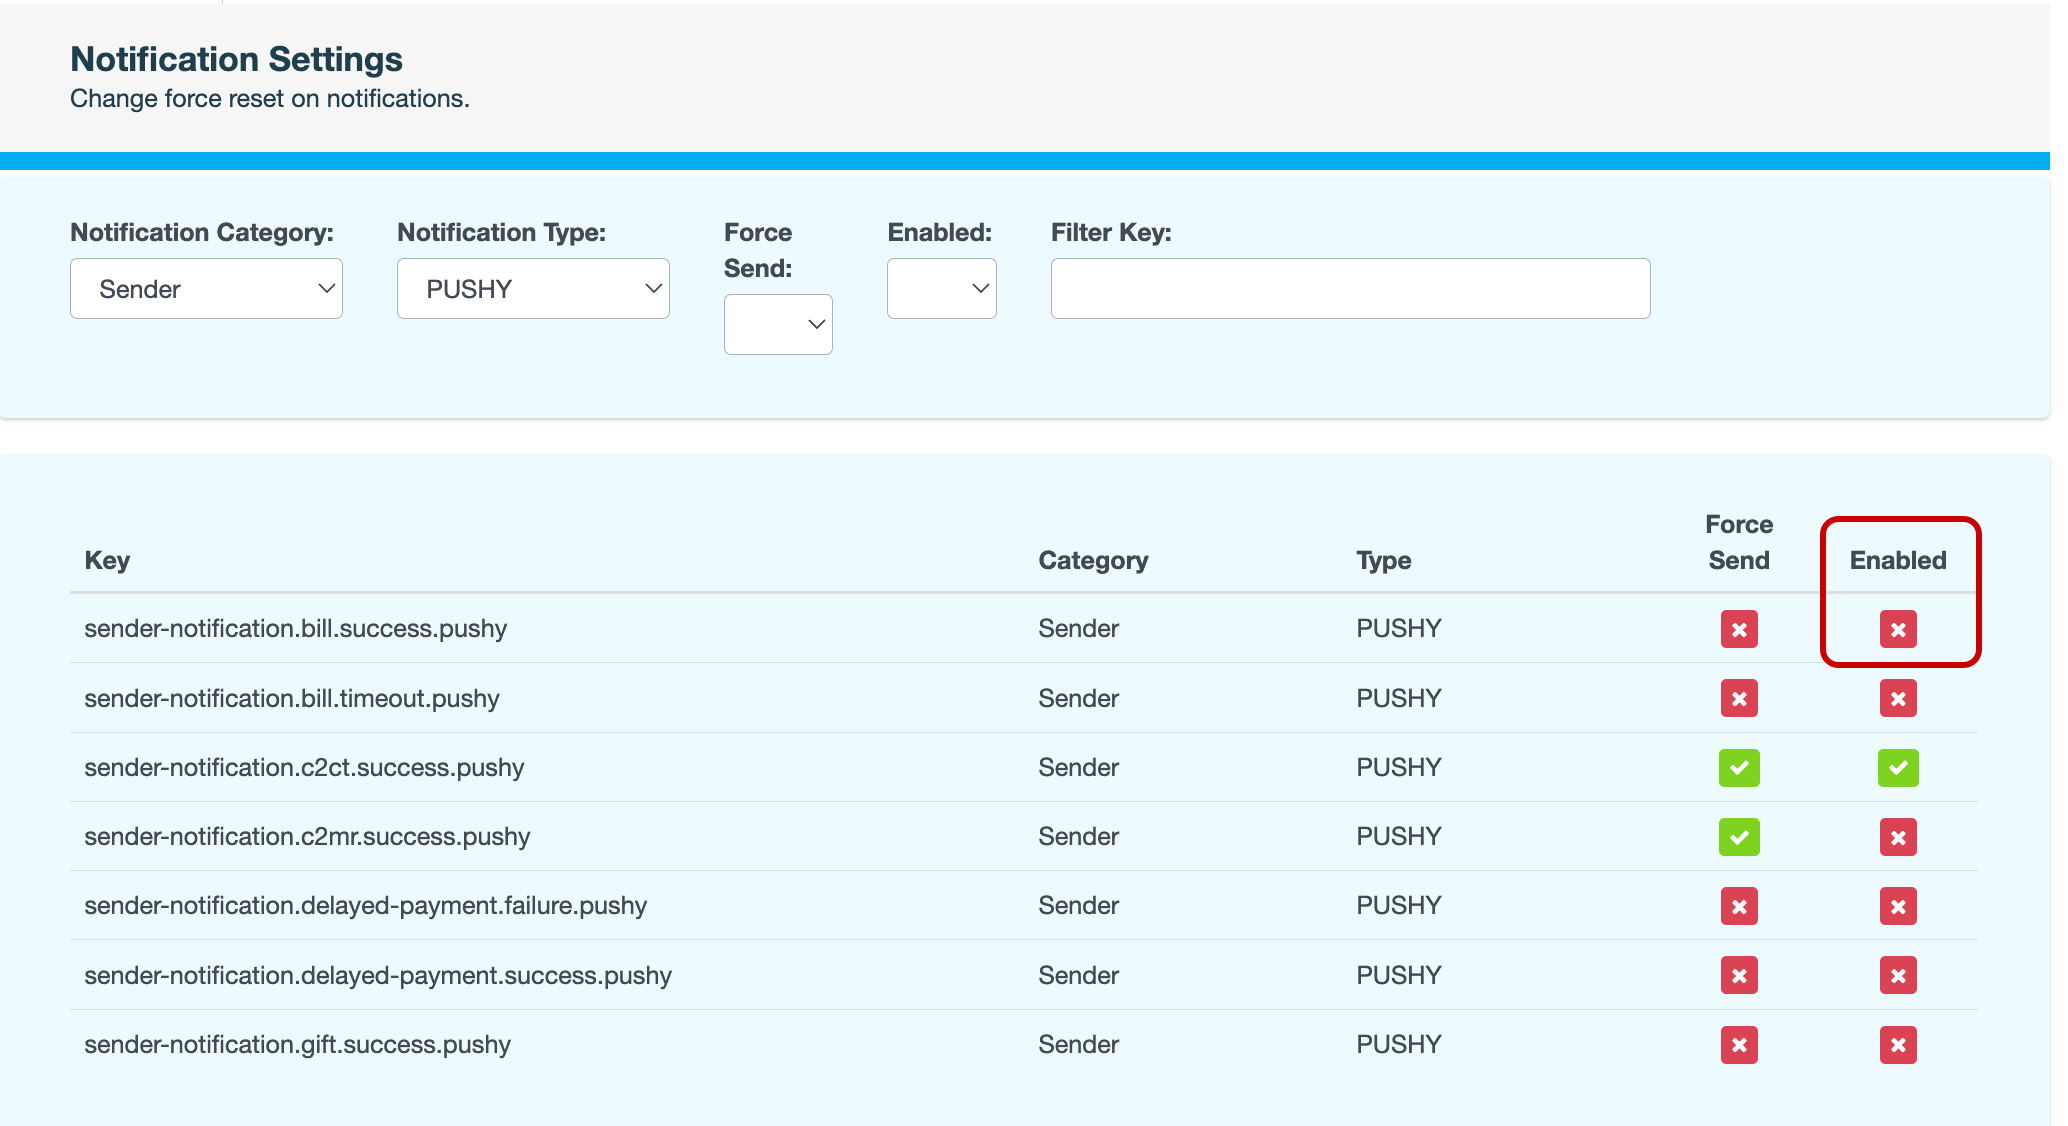Click the Enabled column header
The height and width of the screenshot is (1126, 2068).
tap(1897, 560)
